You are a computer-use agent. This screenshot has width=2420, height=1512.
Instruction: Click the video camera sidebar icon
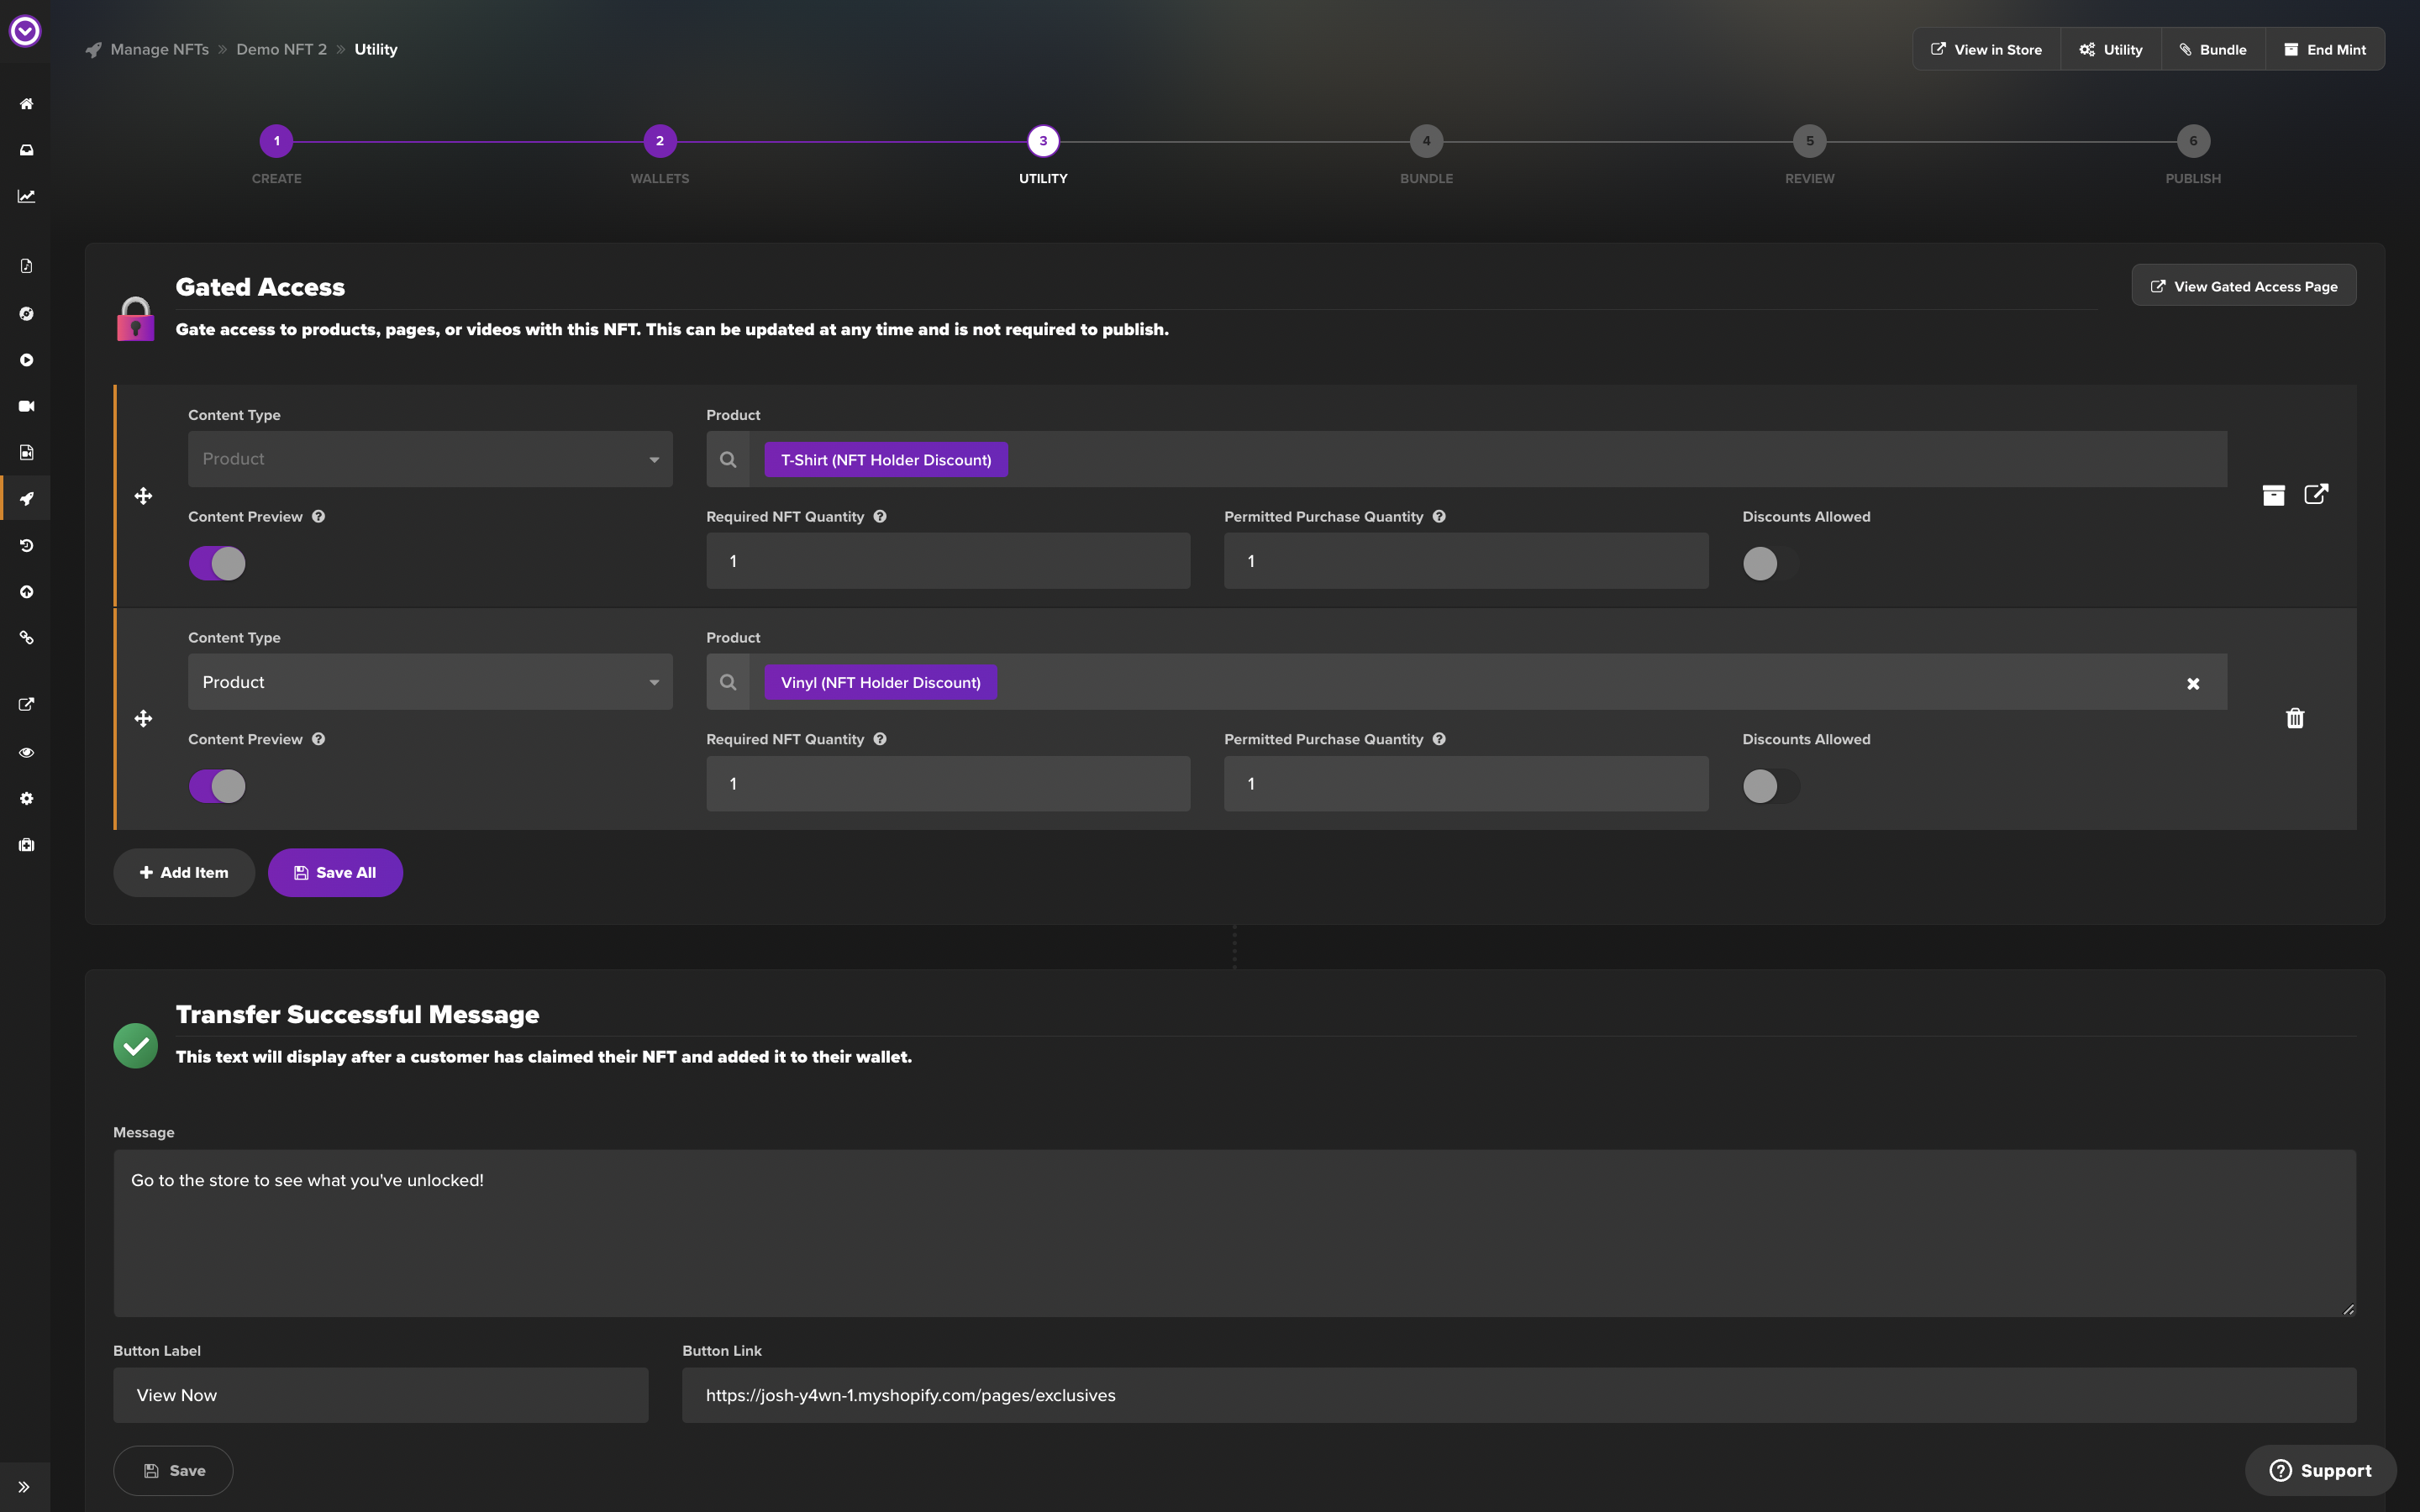[24, 404]
